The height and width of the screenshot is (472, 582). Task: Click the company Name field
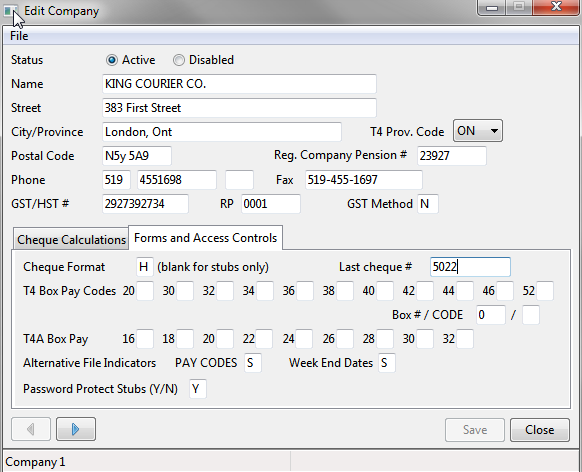coord(239,84)
